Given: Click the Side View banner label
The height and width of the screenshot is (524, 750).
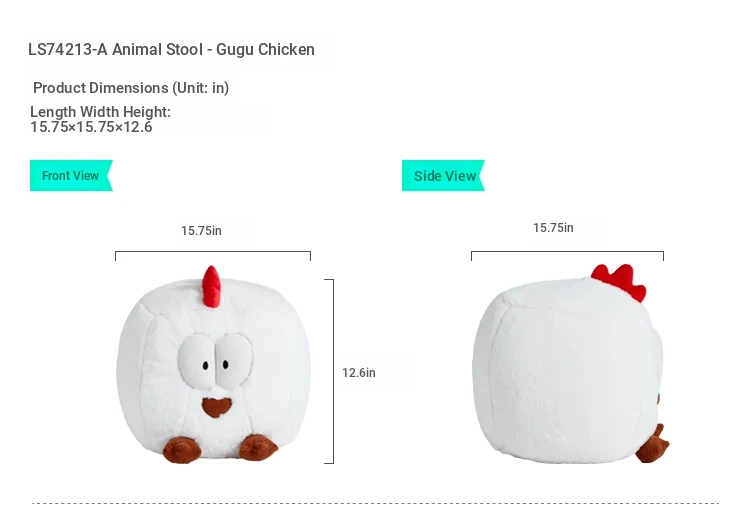Looking at the screenshot, I should pos(443,175).
